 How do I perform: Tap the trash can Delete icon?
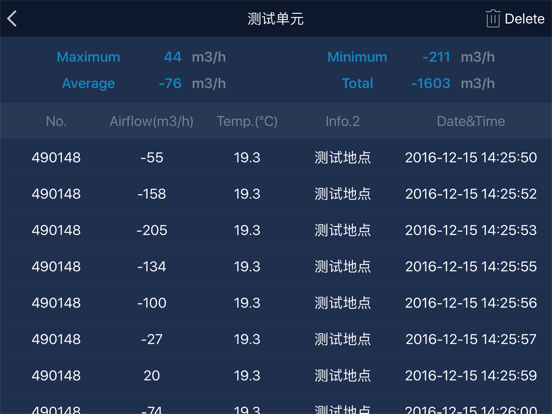493,19
